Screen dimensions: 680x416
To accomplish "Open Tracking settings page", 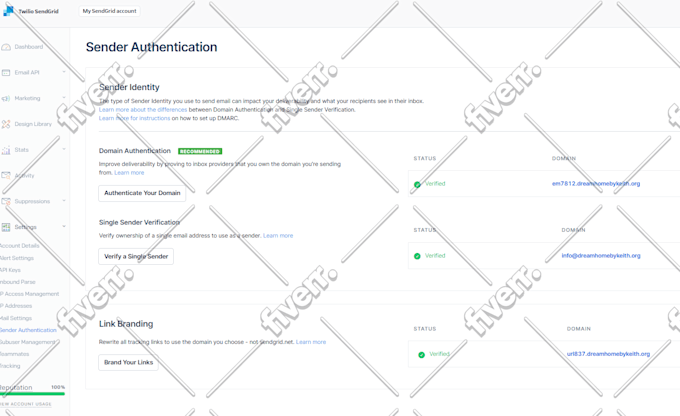I will pyautogui.click(x=10, y=366).
